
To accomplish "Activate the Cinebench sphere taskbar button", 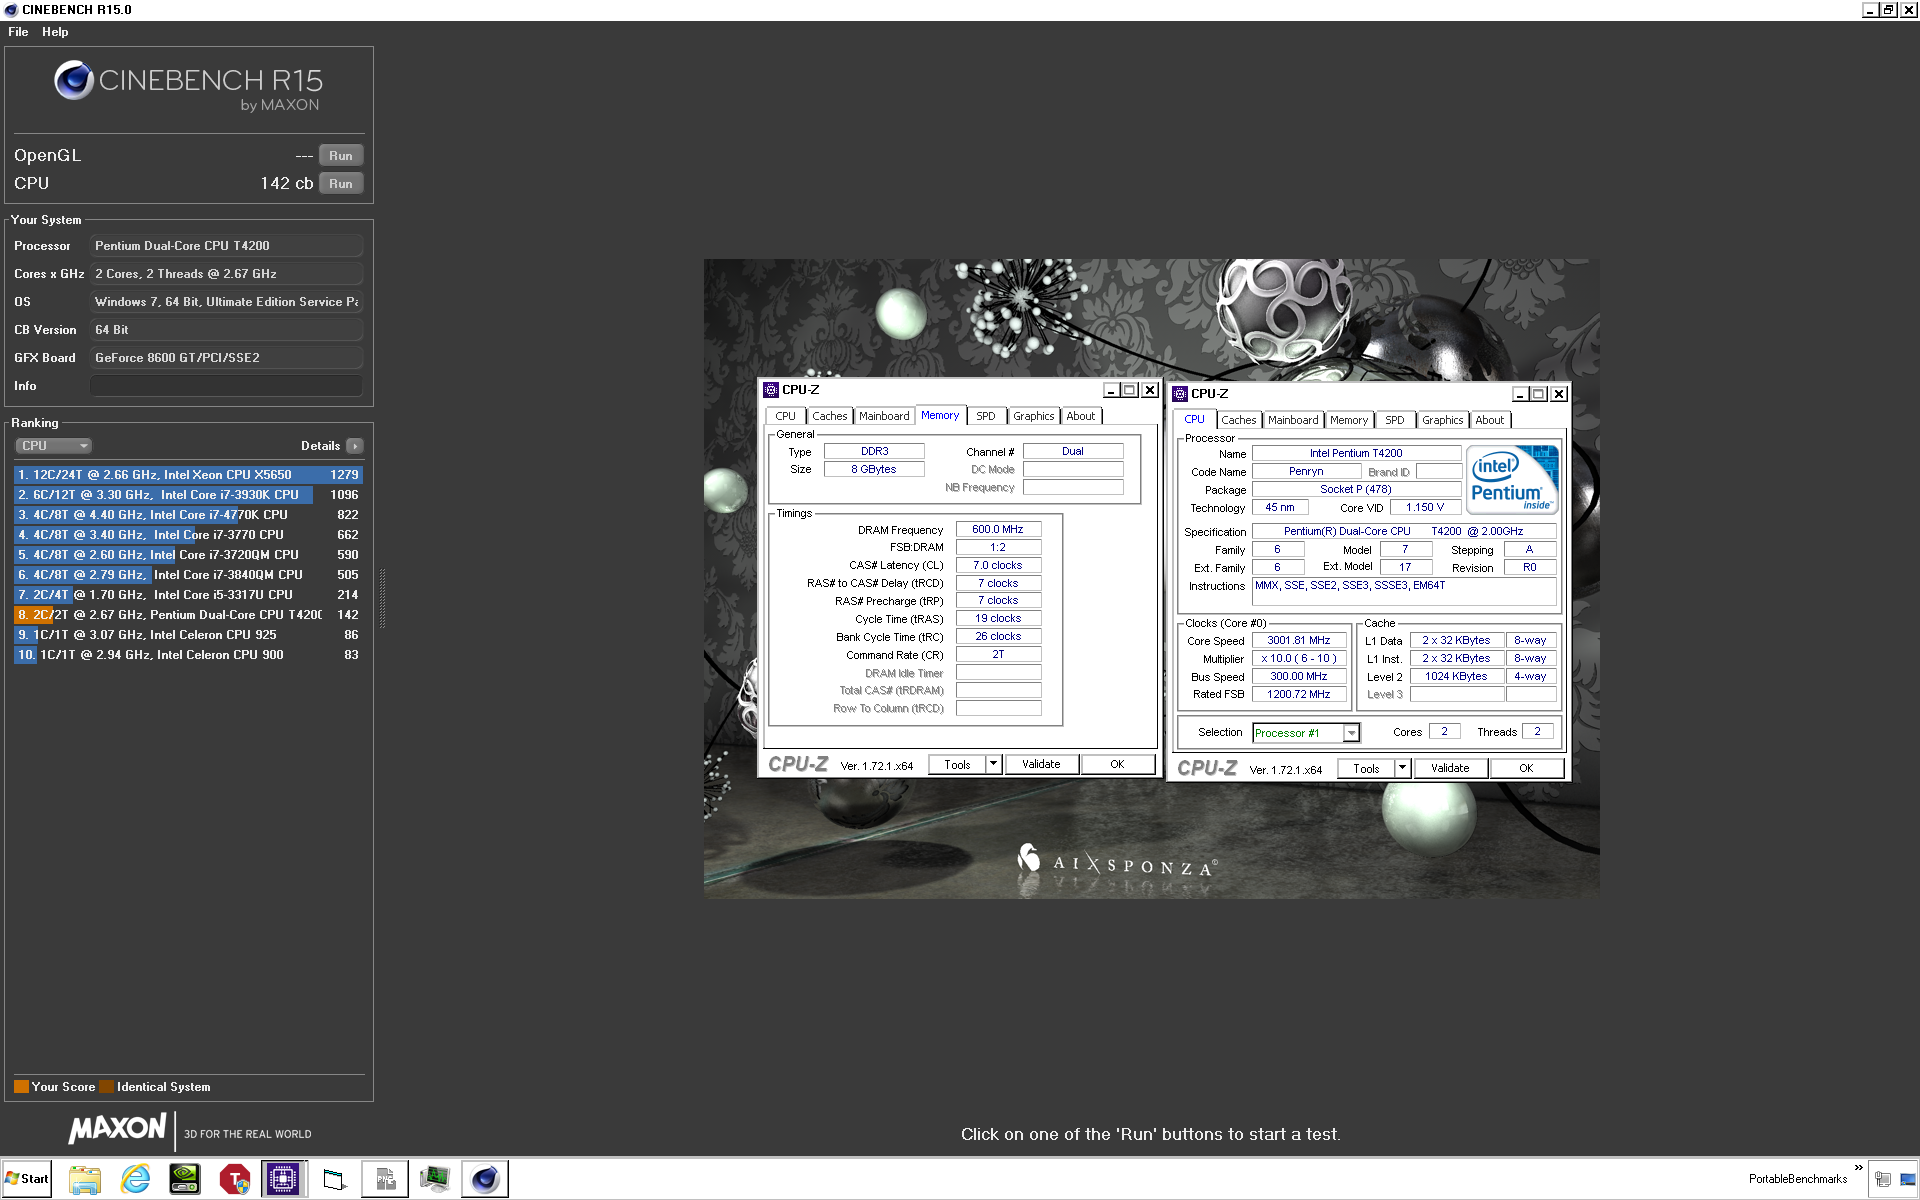I will click(x=485, y=1179).
